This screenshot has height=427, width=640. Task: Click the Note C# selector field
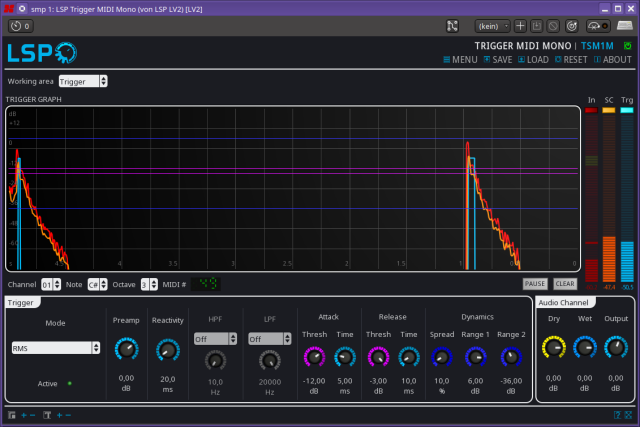[97, 284]
